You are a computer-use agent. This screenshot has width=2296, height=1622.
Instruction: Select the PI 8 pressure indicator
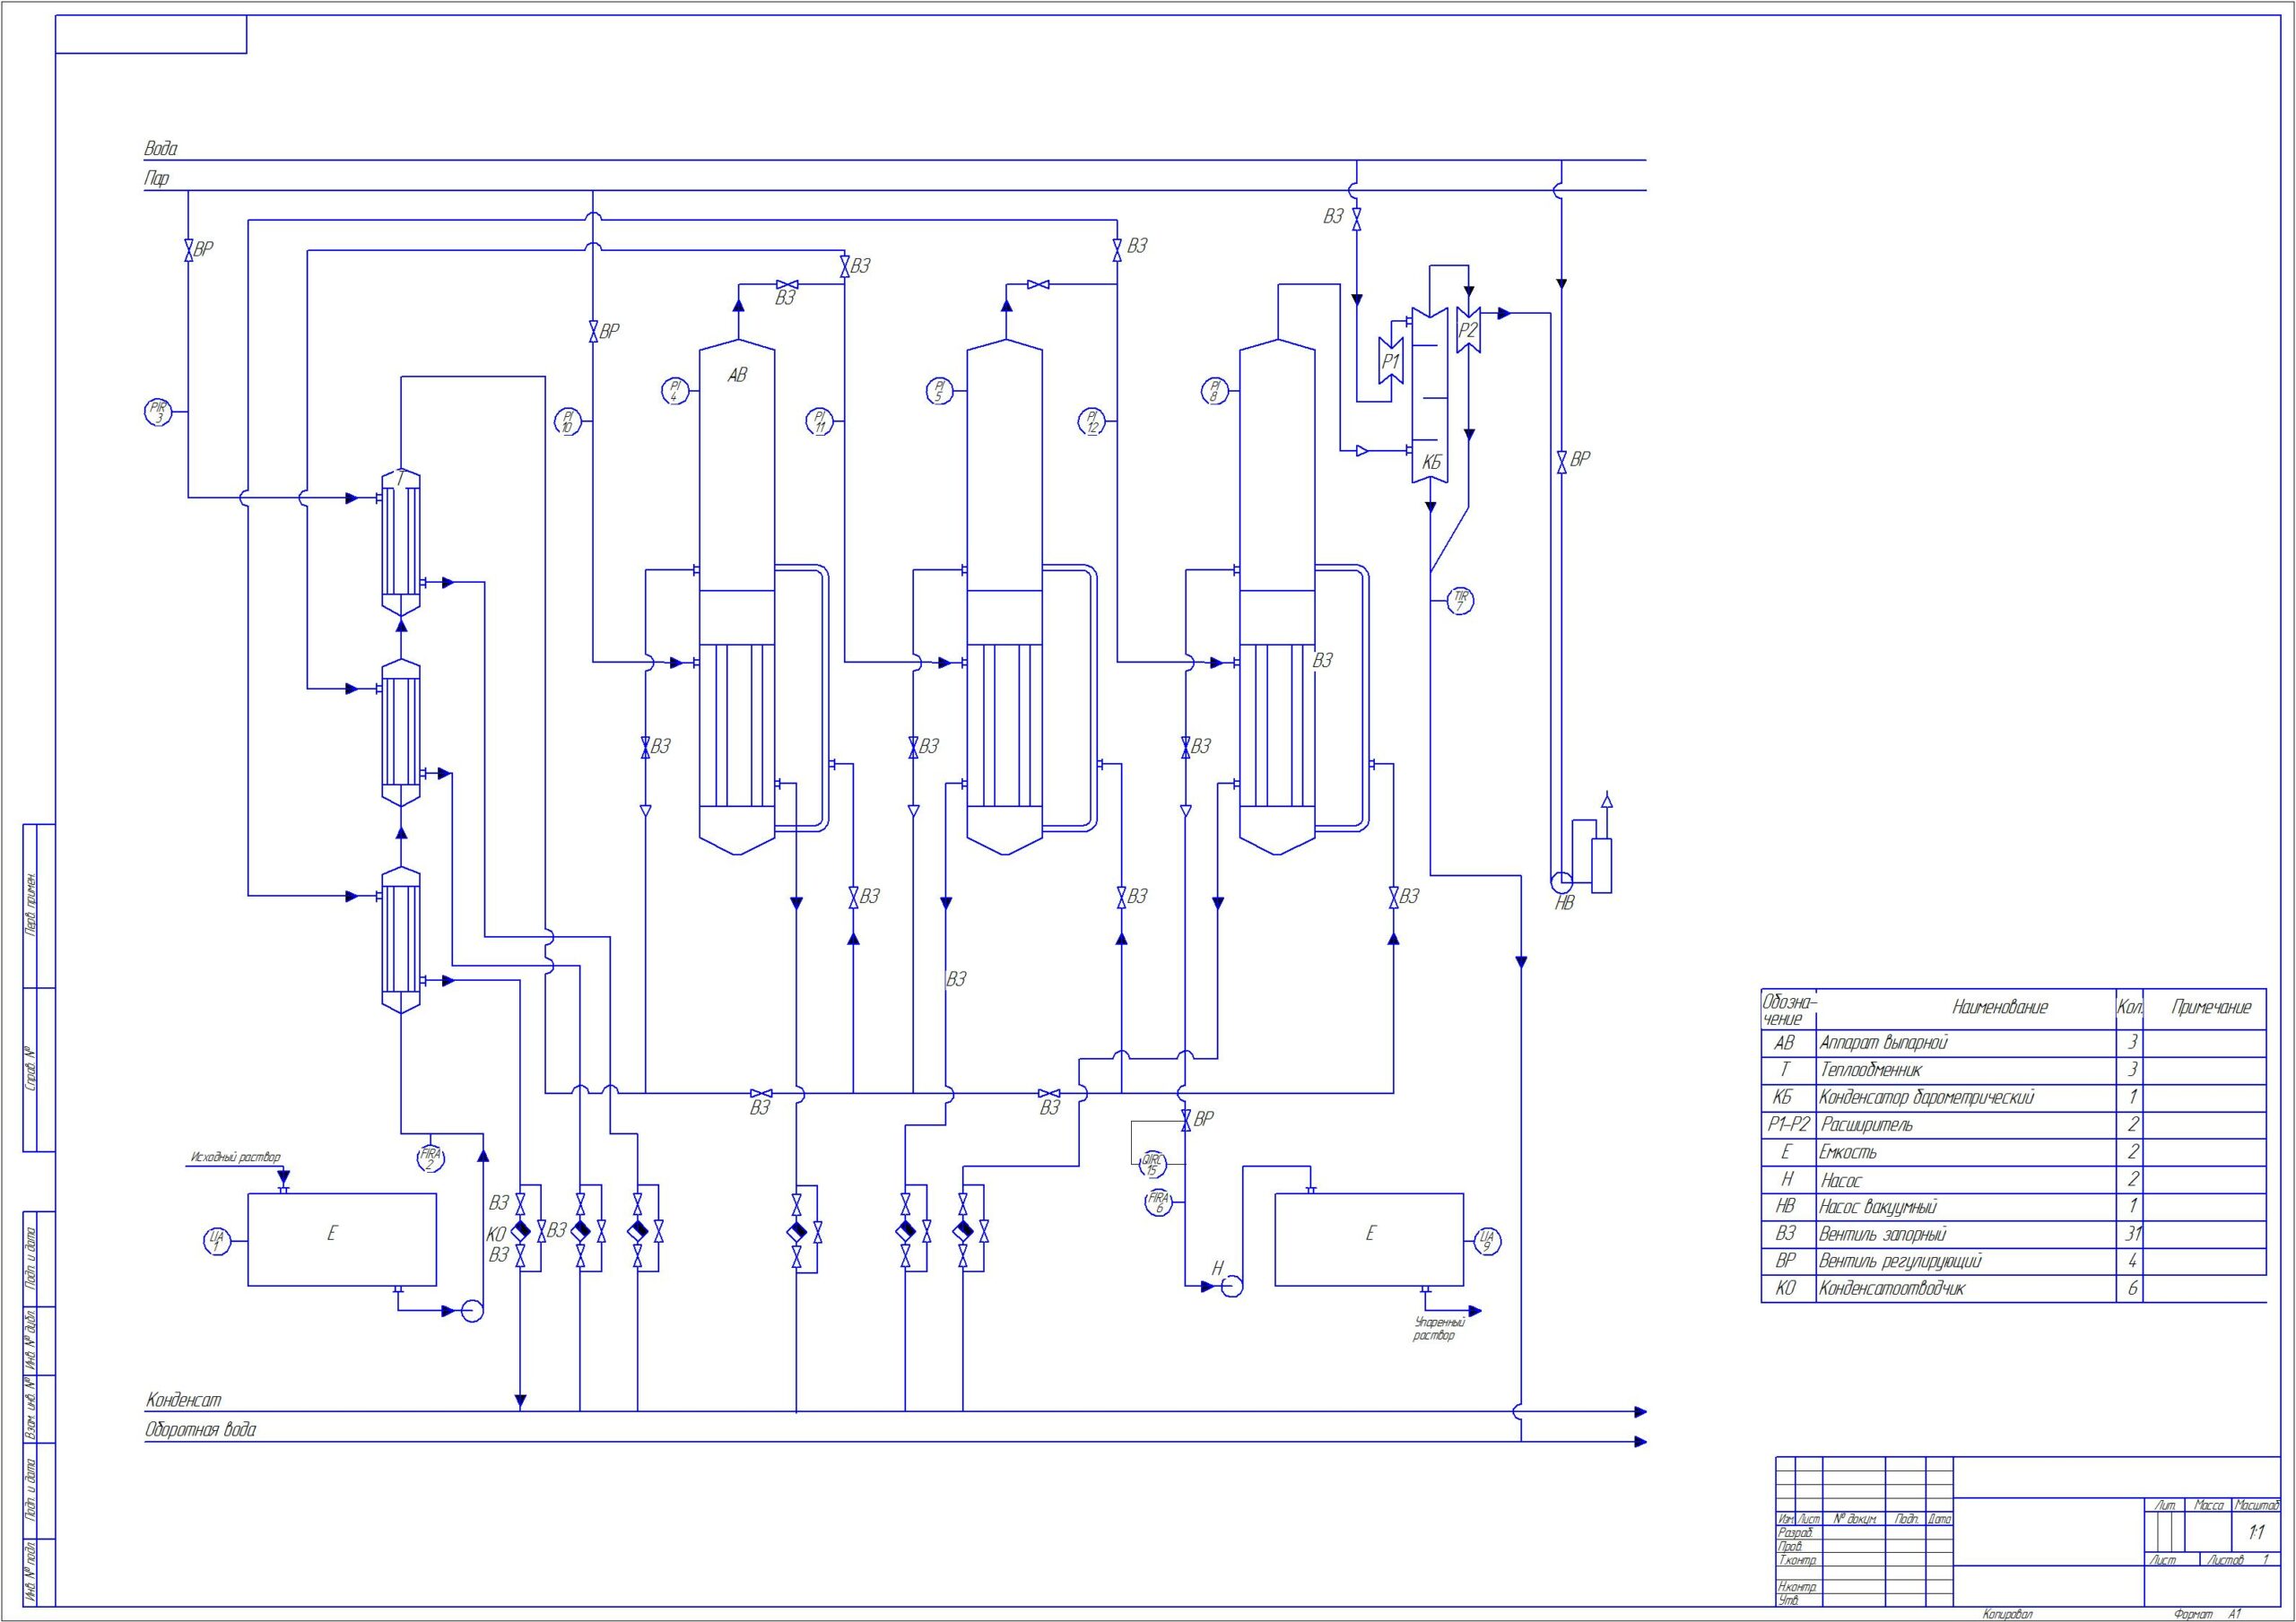[1215, 391]
